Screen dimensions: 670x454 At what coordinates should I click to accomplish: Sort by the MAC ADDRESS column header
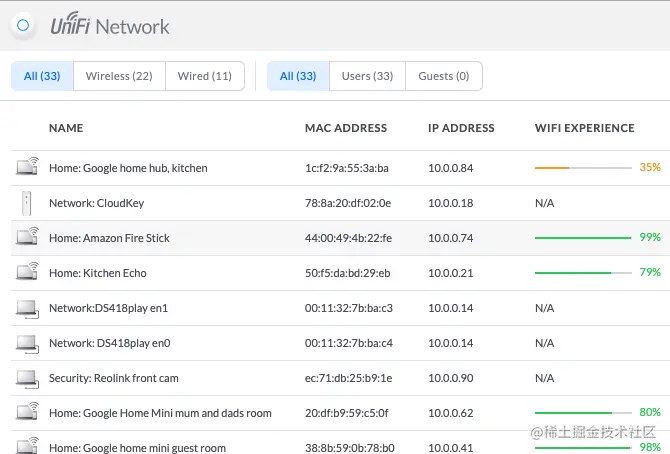[346, 128]
